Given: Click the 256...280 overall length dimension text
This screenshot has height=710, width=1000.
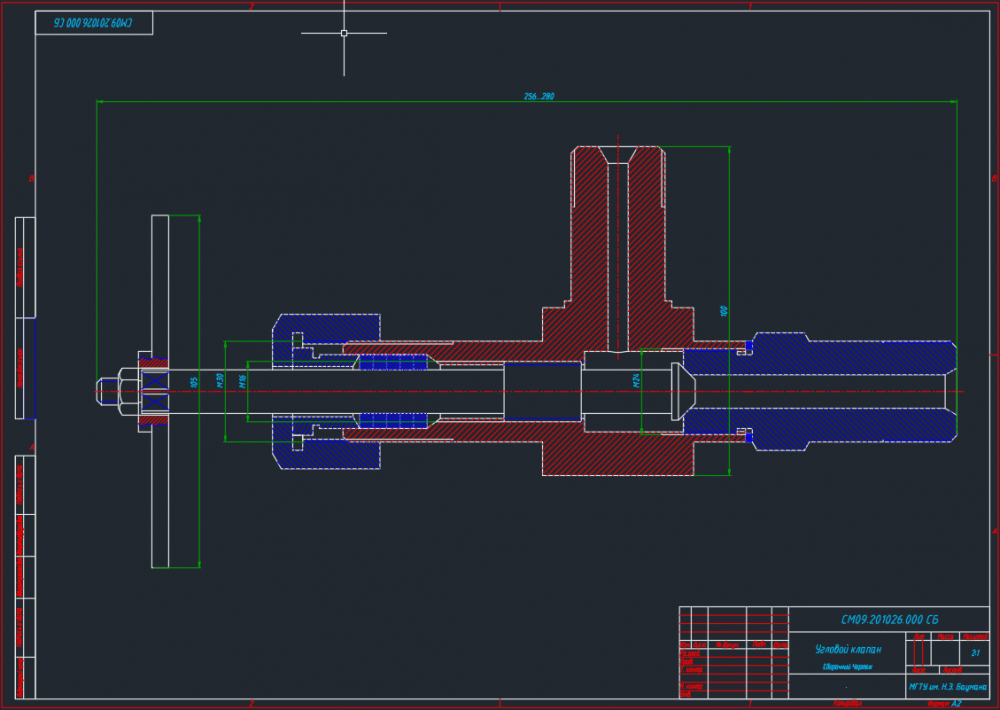Looking at the screenshot, I should point(539,96).
